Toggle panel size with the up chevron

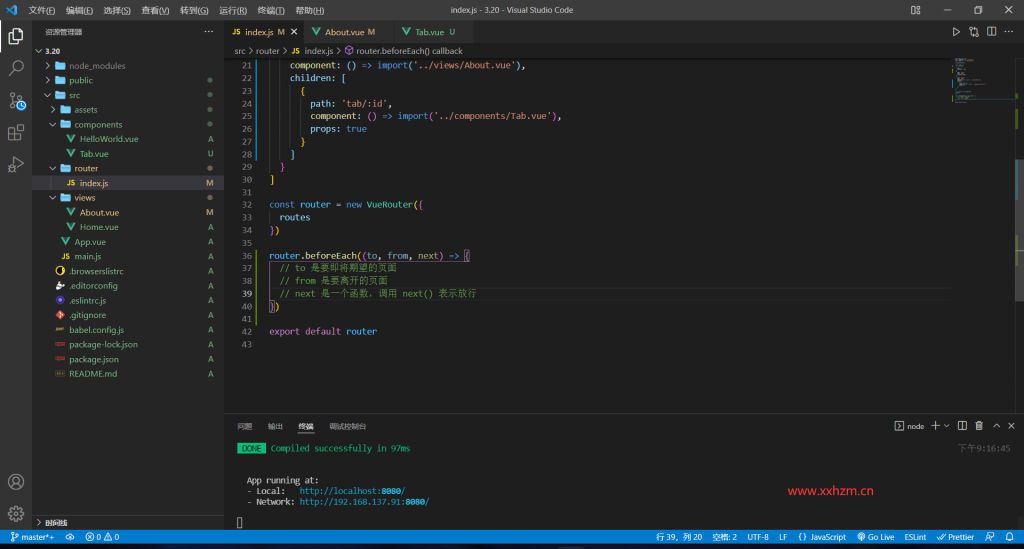(996, 426)
